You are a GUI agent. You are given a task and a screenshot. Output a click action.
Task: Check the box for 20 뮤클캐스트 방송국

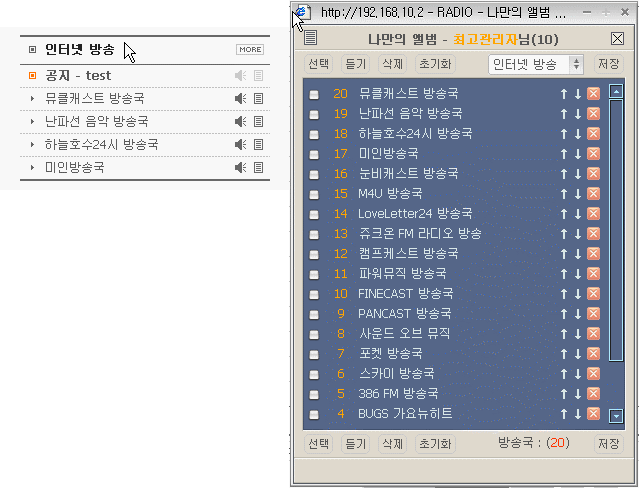point(314,95)
